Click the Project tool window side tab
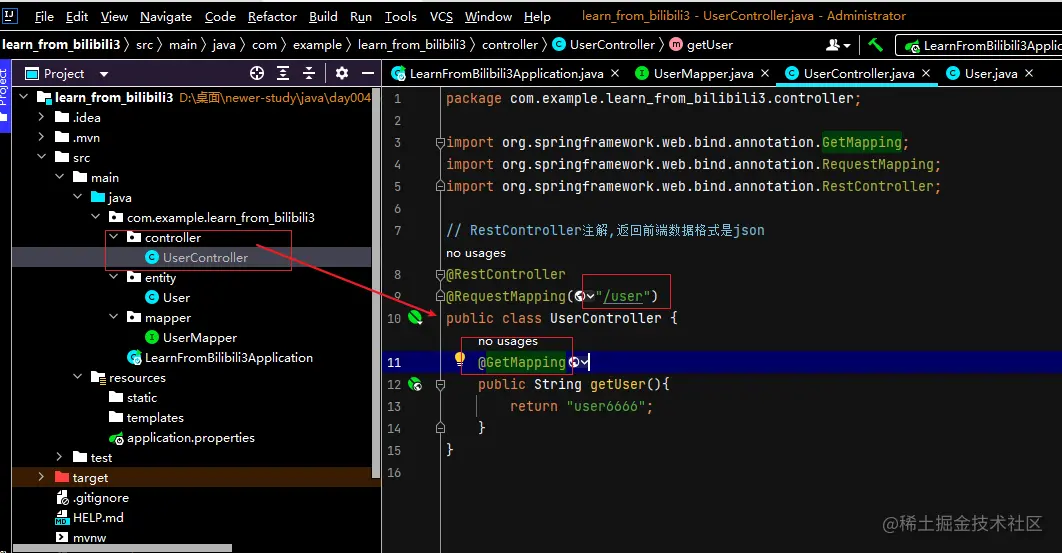1062x553 pixels. tap(4, 96)
